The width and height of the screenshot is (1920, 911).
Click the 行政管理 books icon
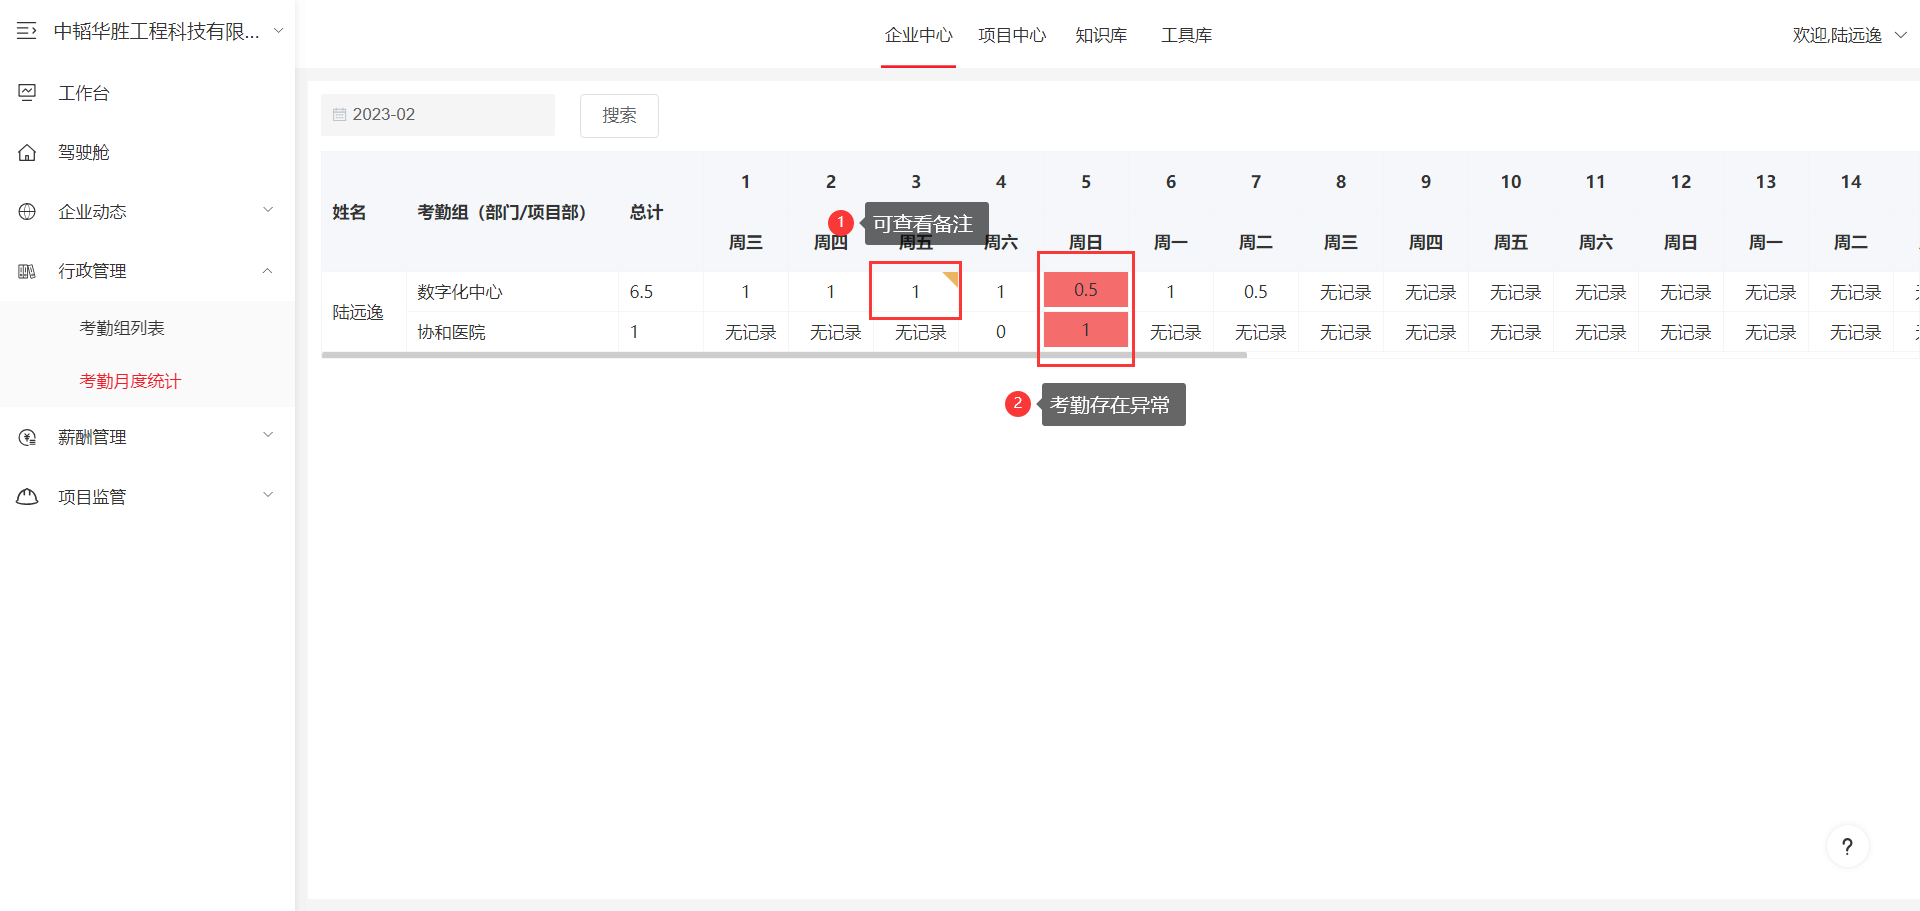point(27,271)
